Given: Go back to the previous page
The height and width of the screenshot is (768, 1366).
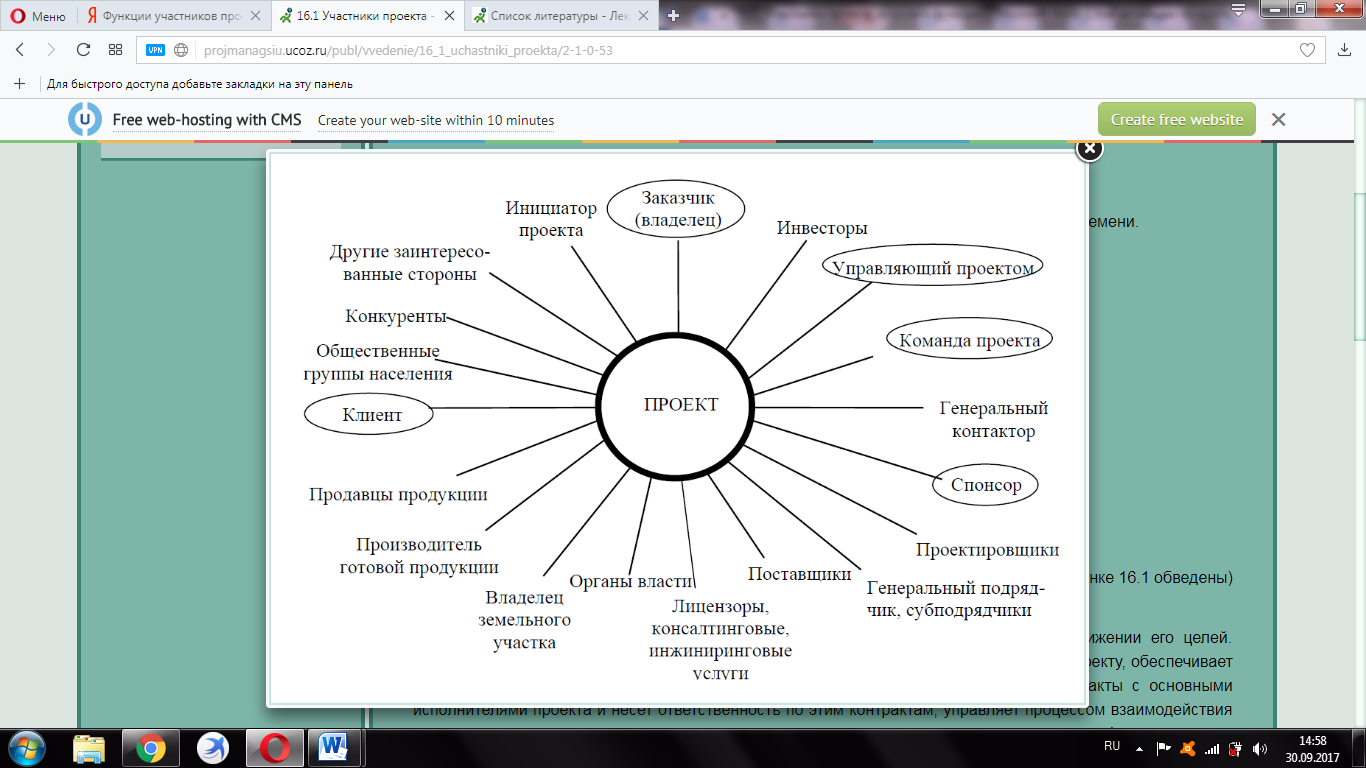Looking at the screenshot, I should [x=21, y=49].
